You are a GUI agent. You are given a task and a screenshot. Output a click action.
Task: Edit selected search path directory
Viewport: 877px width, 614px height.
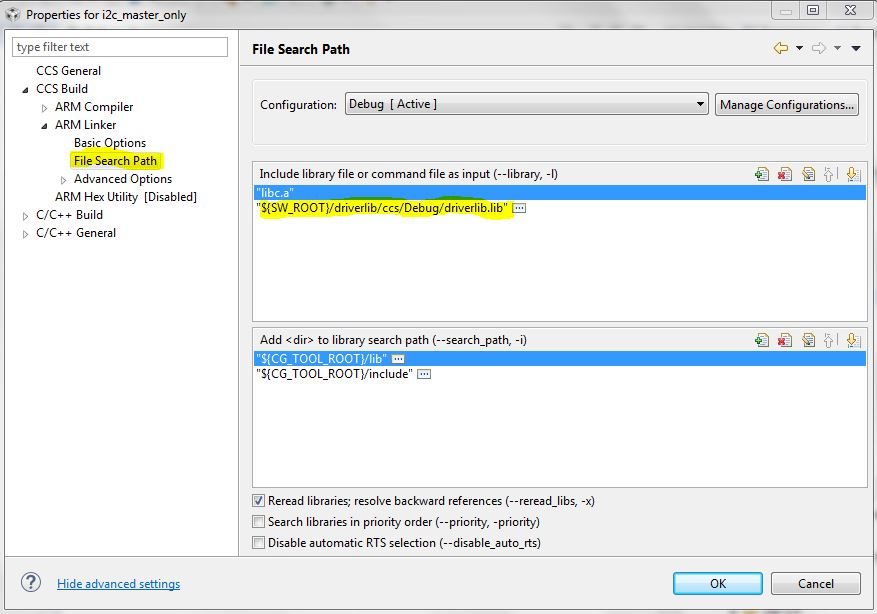click(808, 339)
